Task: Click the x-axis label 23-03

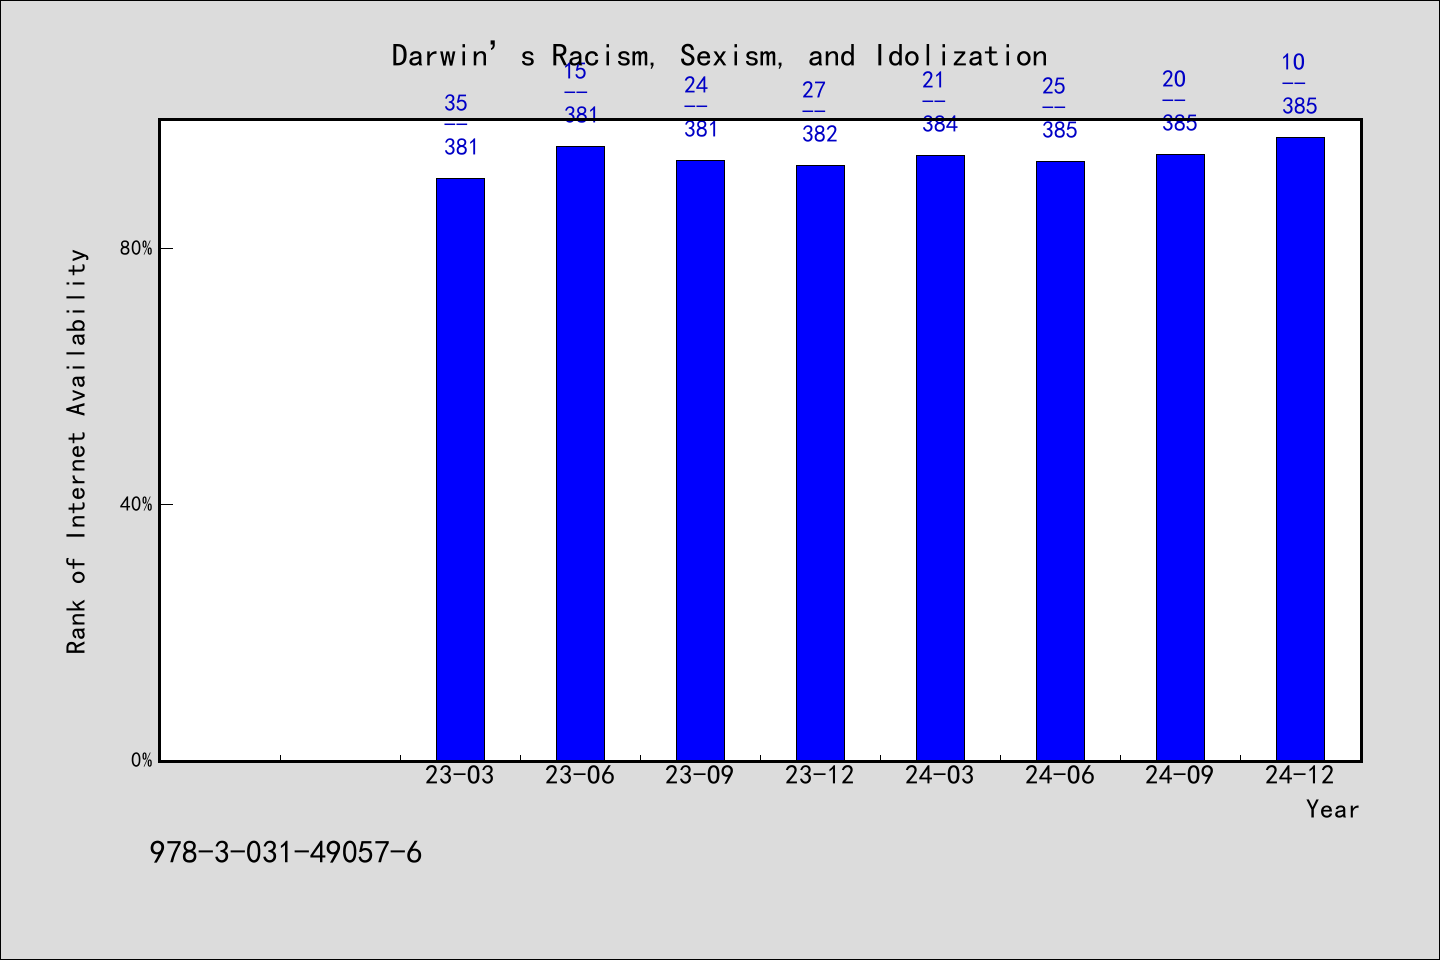Action: coord(460,775)
